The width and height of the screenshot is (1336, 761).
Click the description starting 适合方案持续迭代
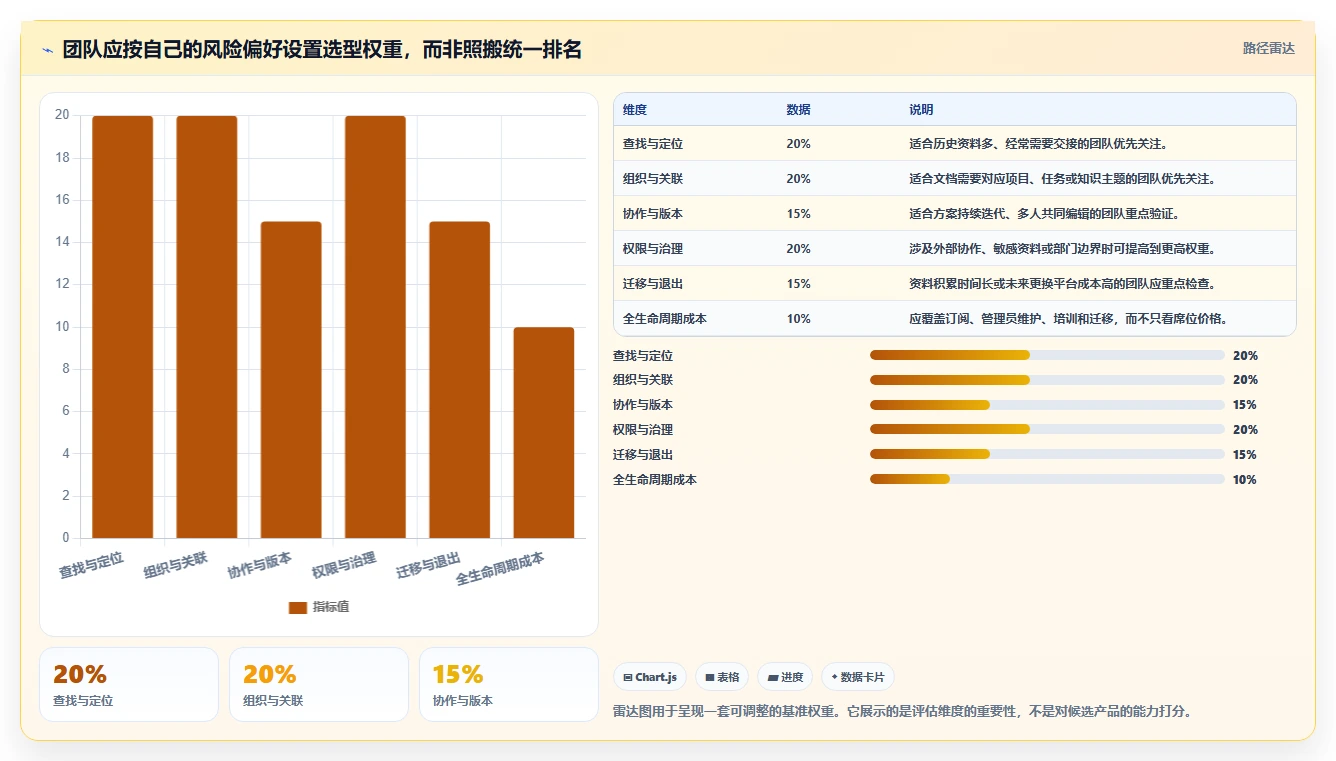pyautogui.click(x=1045, y=214)
